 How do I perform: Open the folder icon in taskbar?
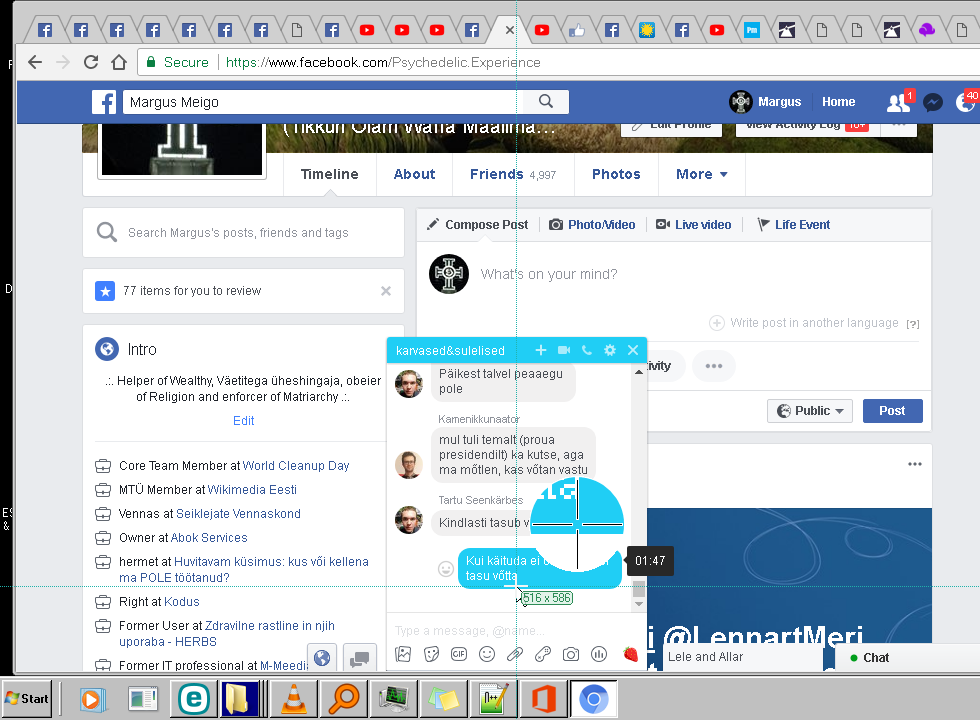[239, 699]
